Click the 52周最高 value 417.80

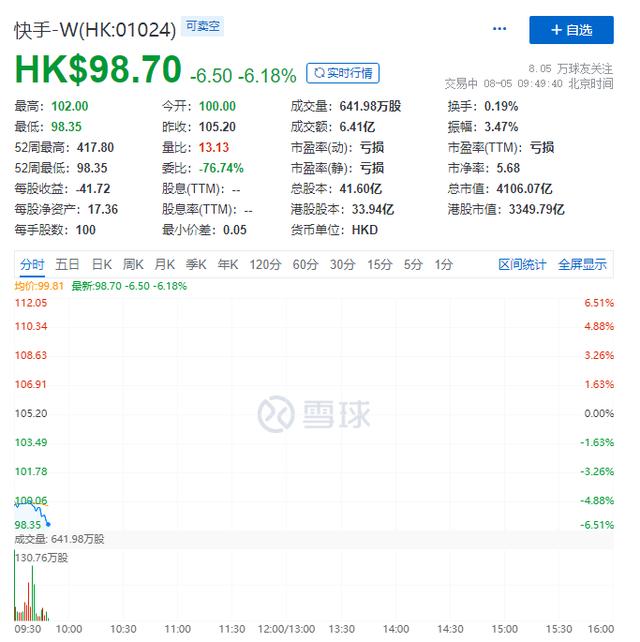click(x=95, y=147)
